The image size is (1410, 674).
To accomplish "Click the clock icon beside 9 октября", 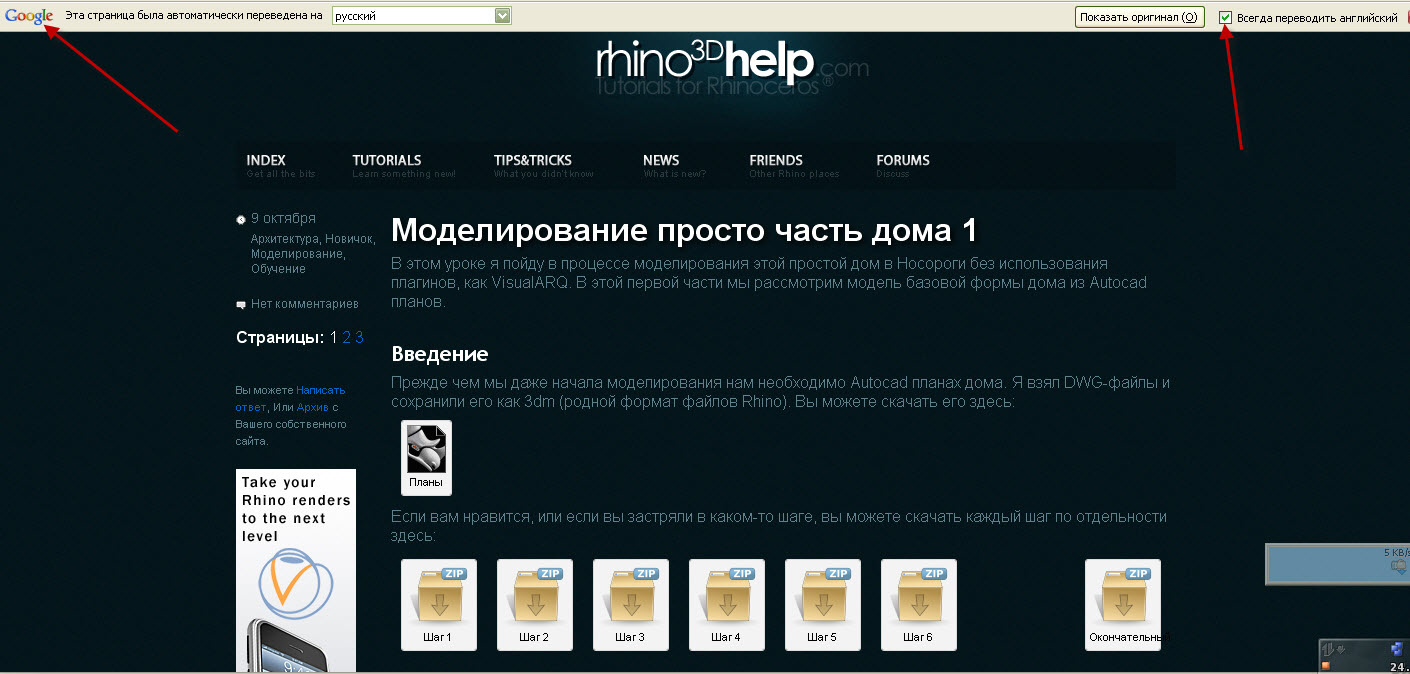I will (241, 219).
